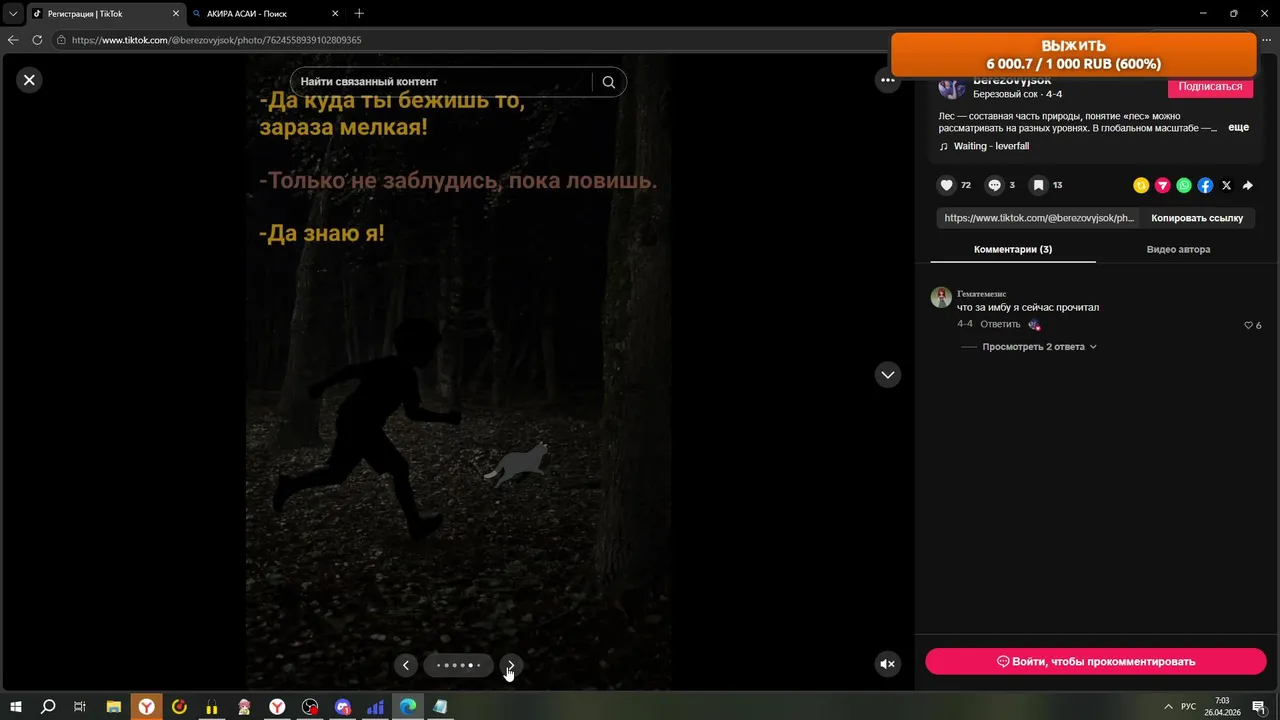
Task: Expand description with еще
Action: (x=1238, y=128)
